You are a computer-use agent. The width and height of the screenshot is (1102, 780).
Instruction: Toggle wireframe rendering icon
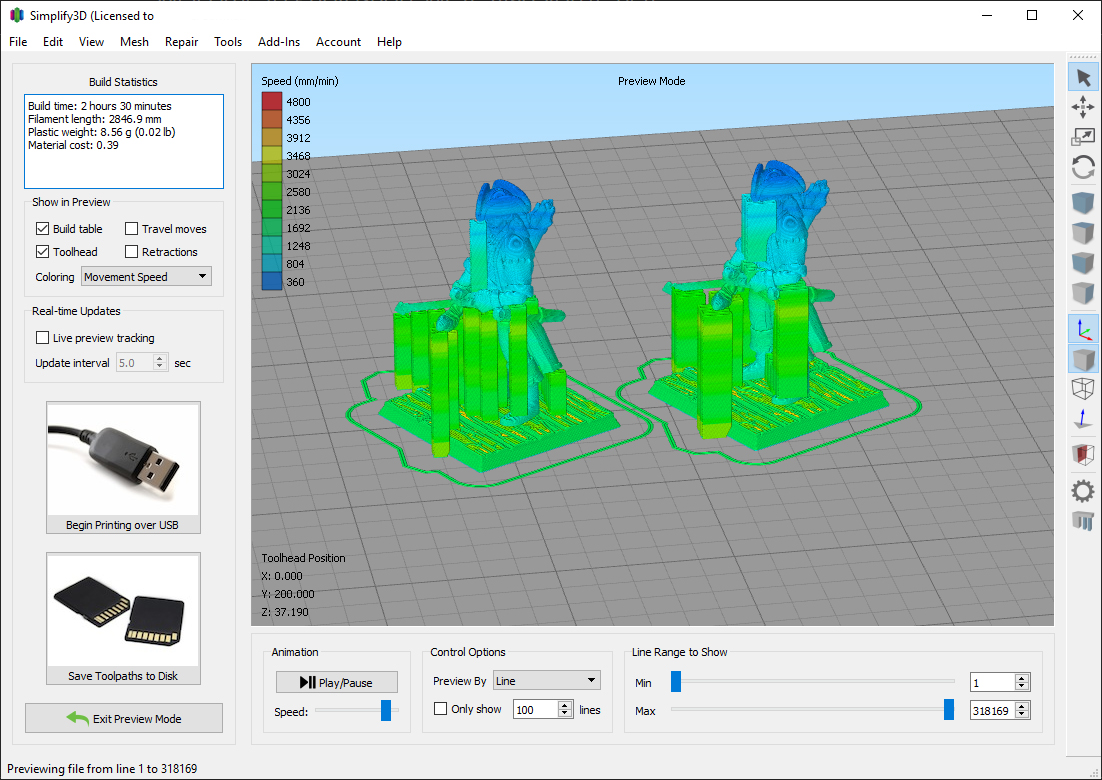coord(1083,389)
